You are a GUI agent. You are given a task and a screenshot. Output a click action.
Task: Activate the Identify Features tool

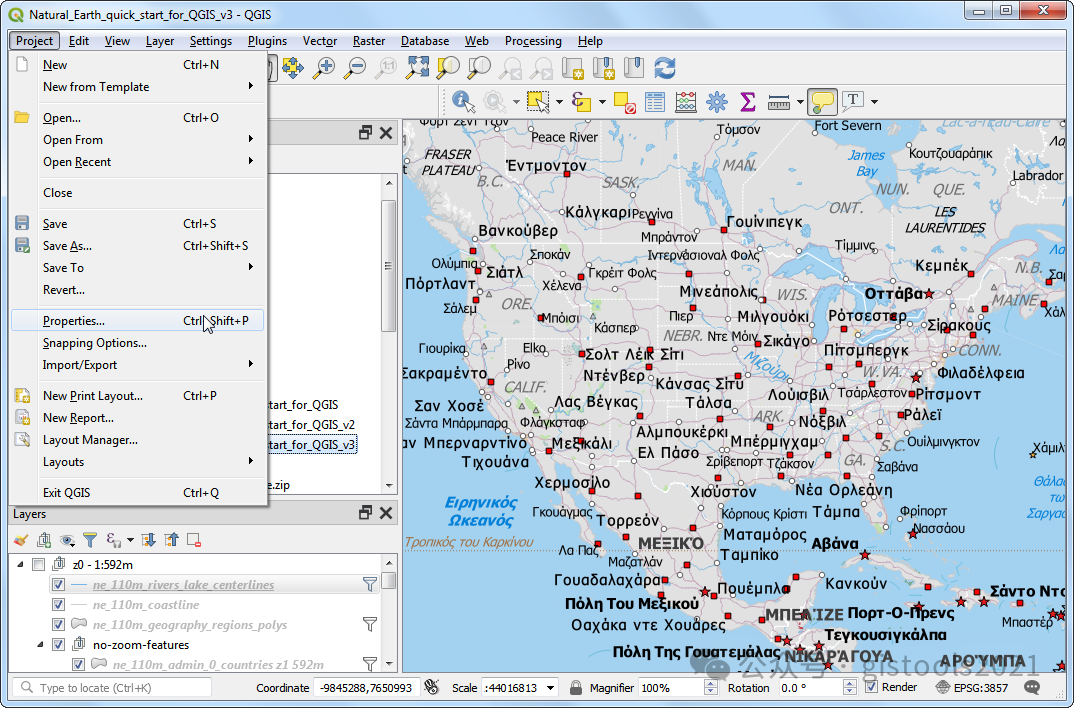[463, 102]
